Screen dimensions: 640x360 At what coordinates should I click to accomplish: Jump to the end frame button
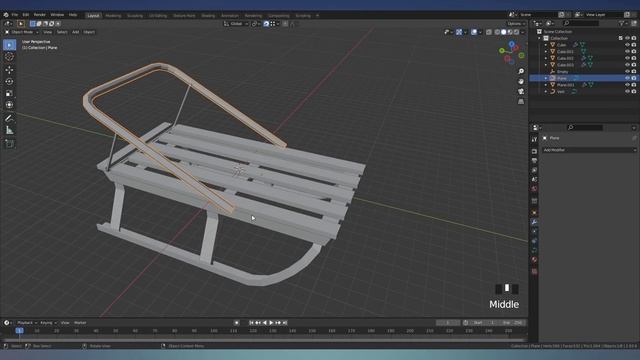tap(285, 323)
